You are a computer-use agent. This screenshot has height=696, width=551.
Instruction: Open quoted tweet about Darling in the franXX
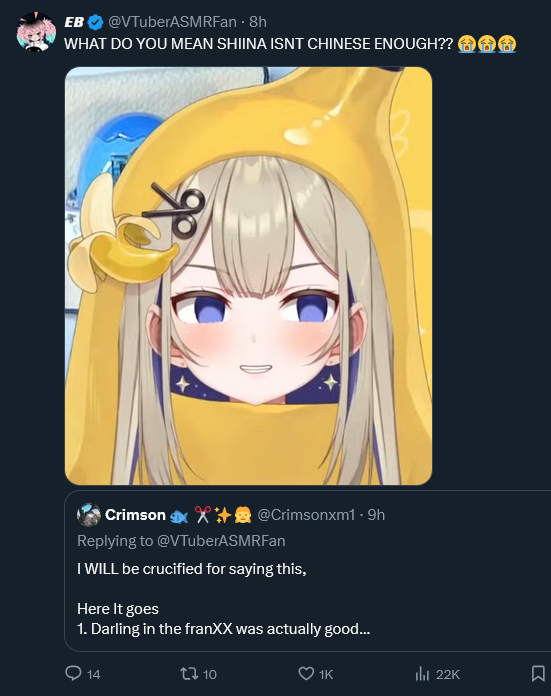[308, 570]
